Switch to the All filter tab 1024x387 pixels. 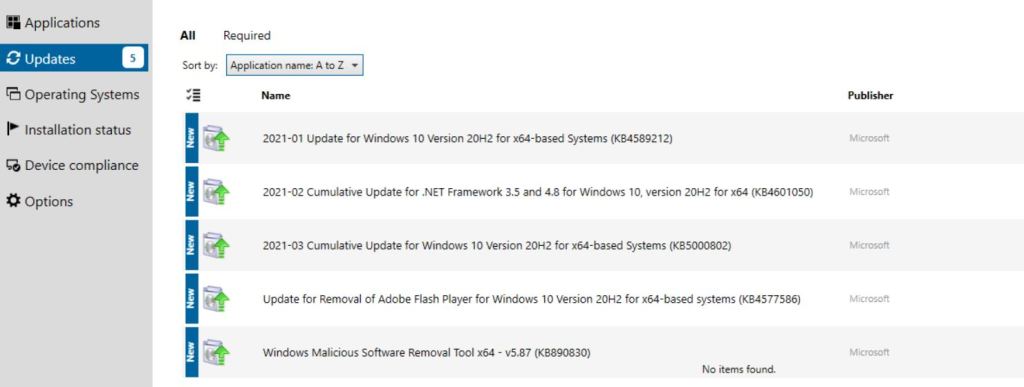187,36
